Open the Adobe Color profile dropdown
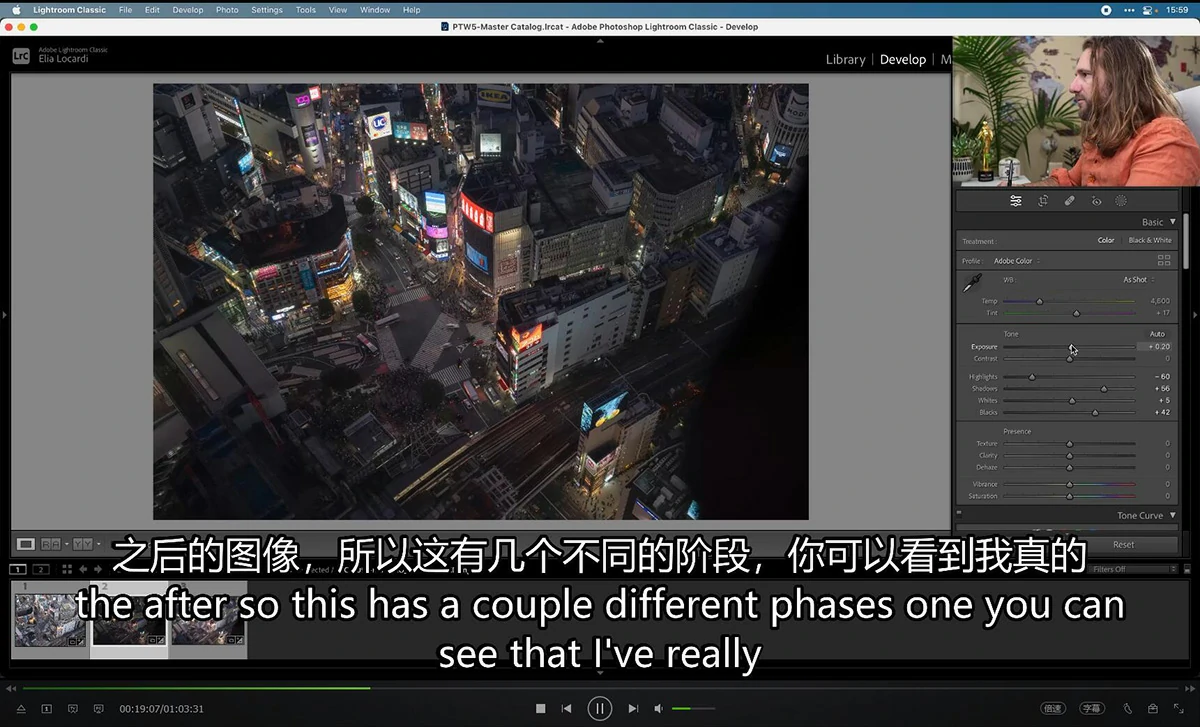This screenshot has width=1200, height=727. [x=1015, y=261]
